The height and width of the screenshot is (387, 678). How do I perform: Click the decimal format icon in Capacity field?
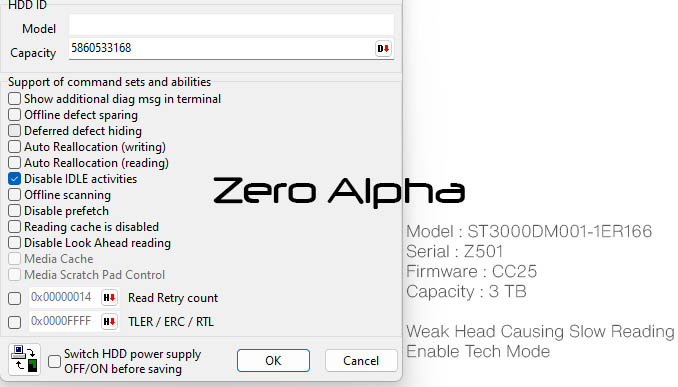pos(383,48)
